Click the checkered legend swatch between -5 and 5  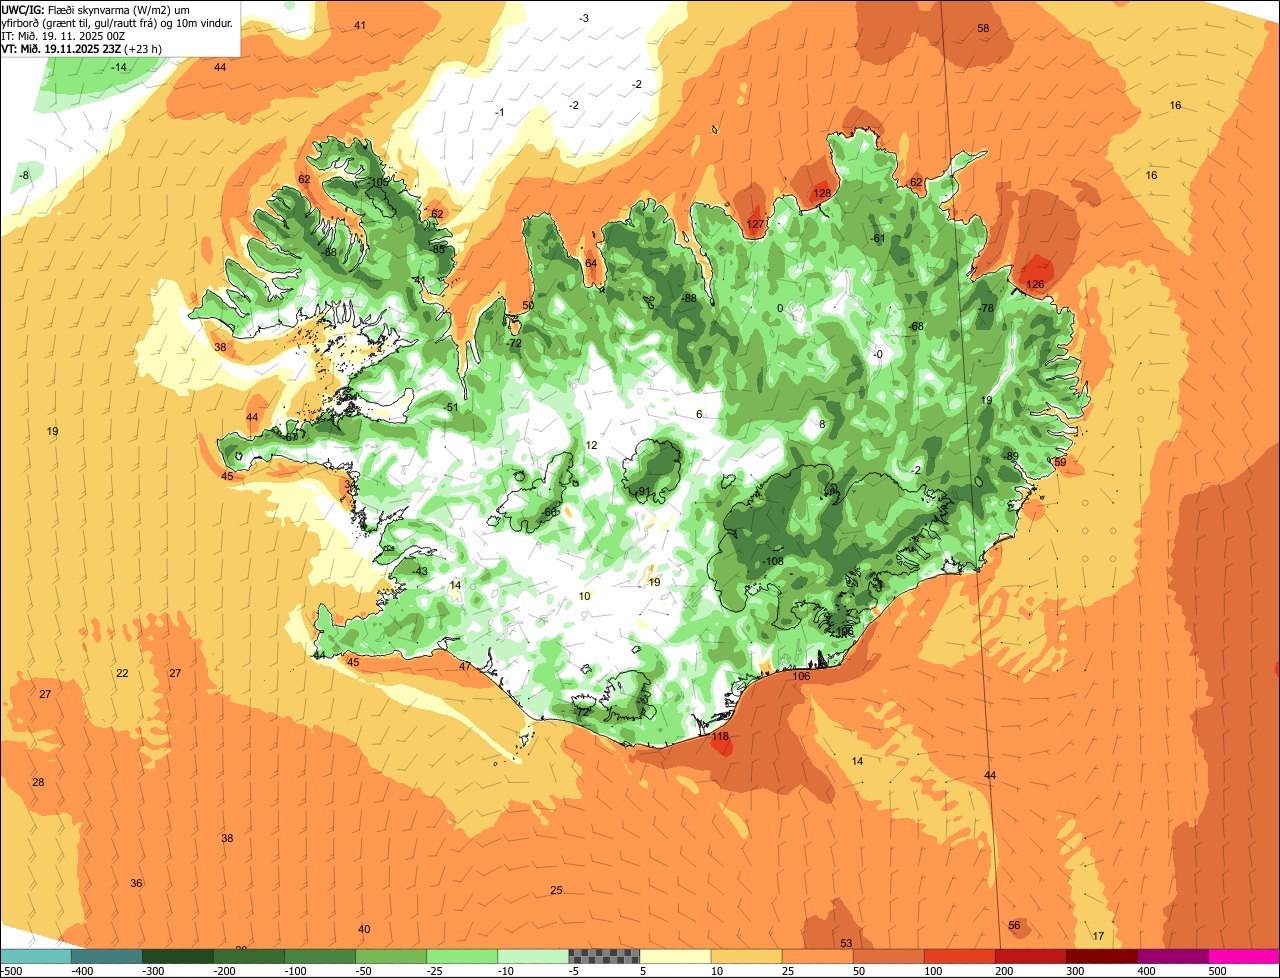point(603,957)
